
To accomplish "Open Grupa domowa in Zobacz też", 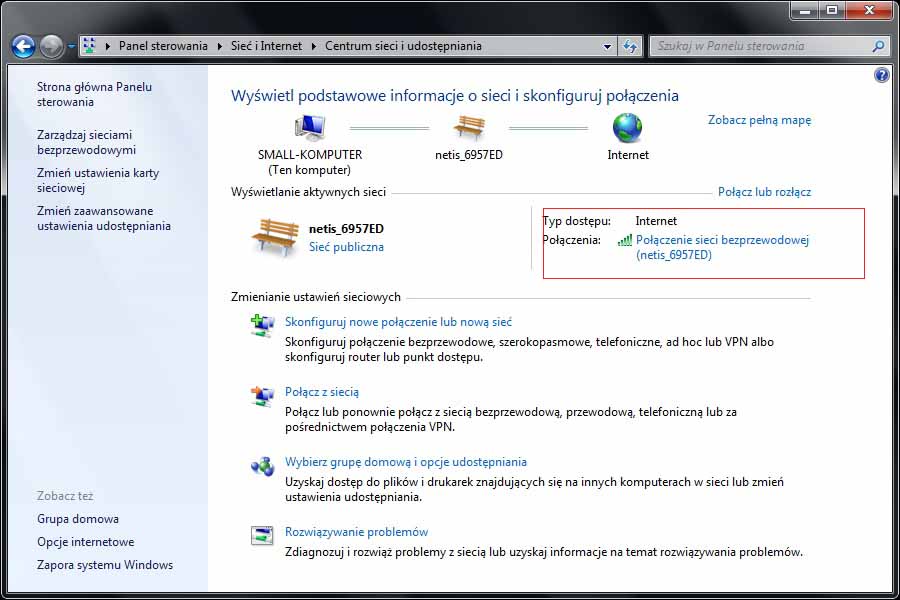I will [77, 518].
